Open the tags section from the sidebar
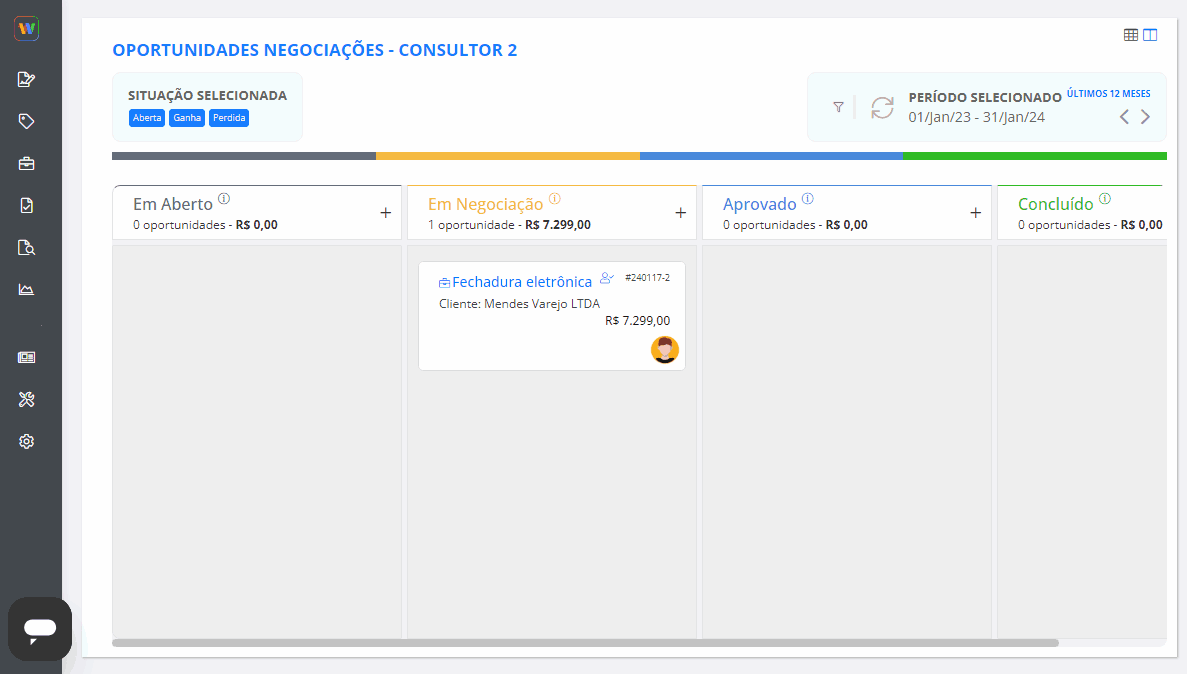This screenshot has height=674, width=1187. tap(26, 121)
